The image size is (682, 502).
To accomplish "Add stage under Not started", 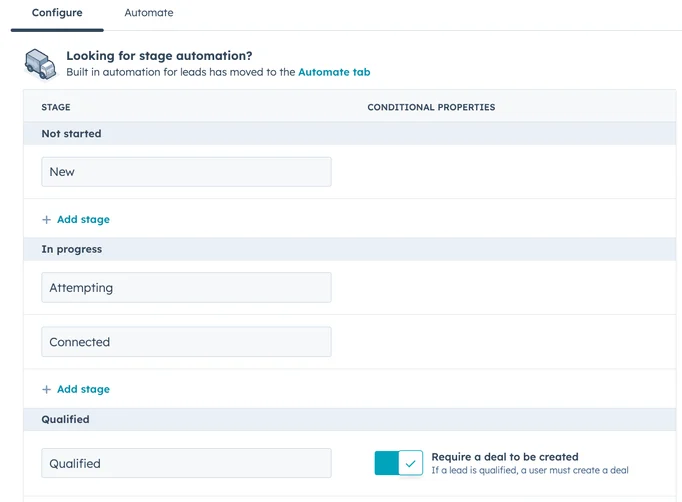I will 83,219.
